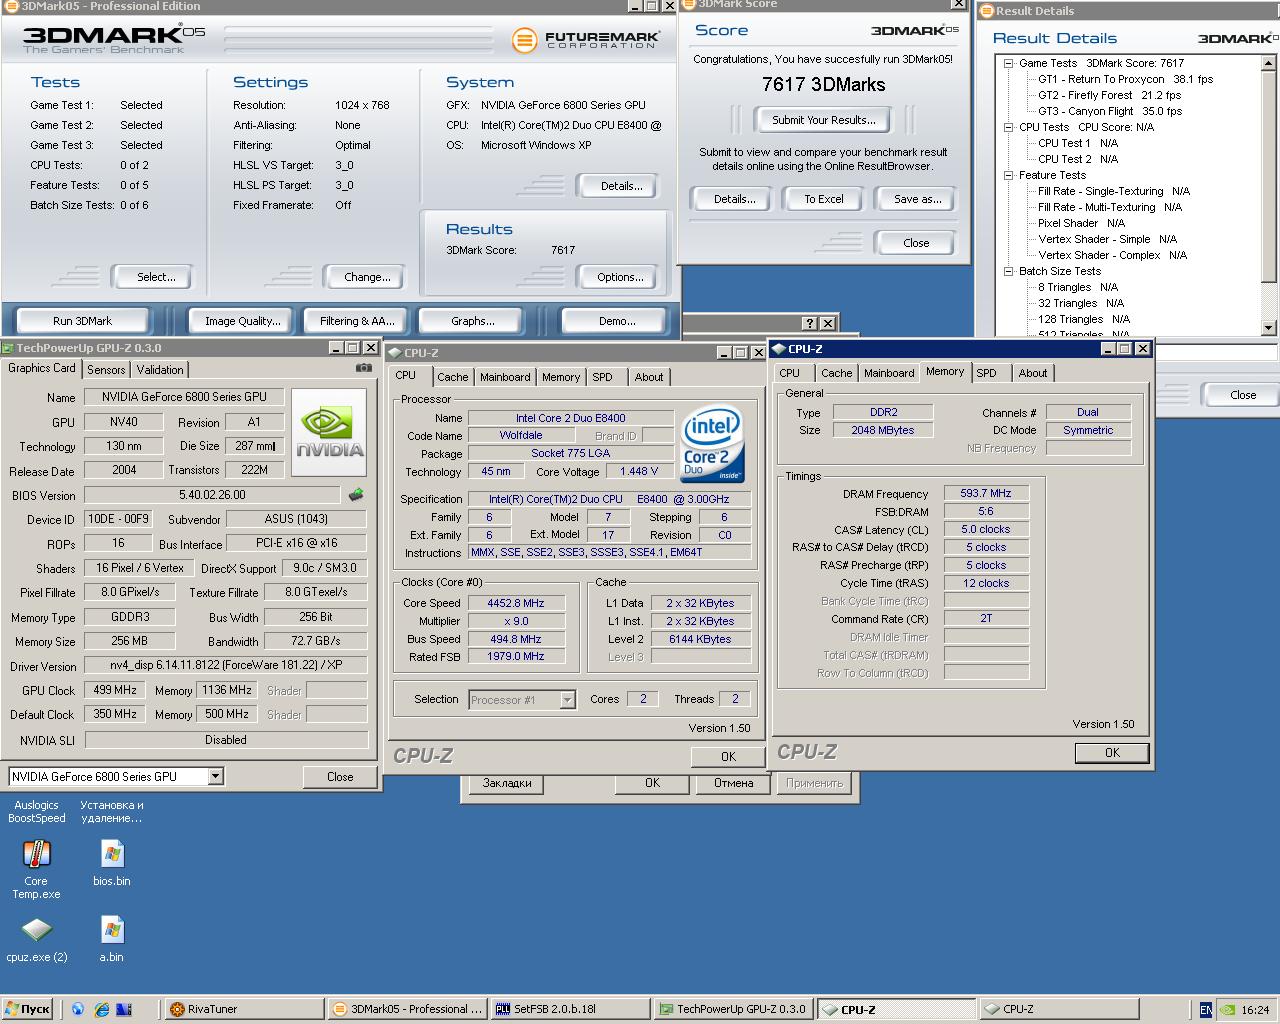
Task: Switch to SetFSB 2.0.b.18l in taskbar
Action: pyautogui.click(x=569, y=1009)
